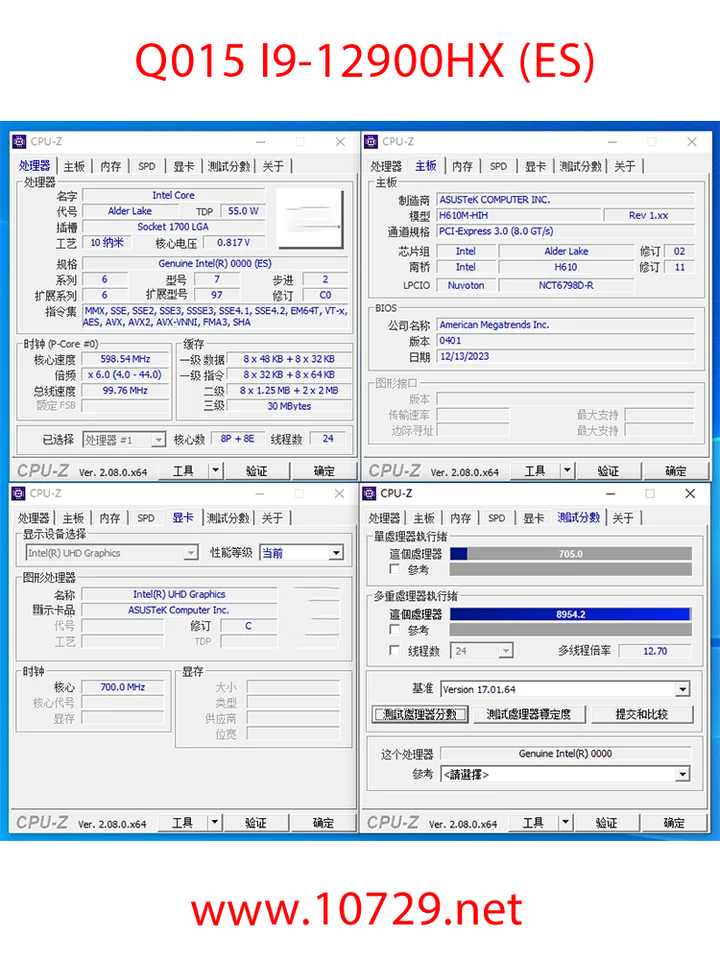Click 验证 button in processor window
Image resolution: width=720 pixels, height=960 pixels.
coord(257,471)
